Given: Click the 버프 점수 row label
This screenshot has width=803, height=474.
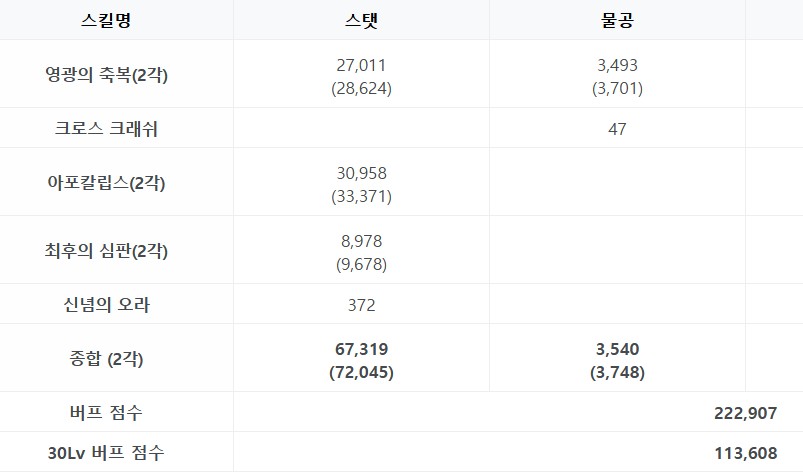Looking at the screenshot, I should tap(106, 413).
